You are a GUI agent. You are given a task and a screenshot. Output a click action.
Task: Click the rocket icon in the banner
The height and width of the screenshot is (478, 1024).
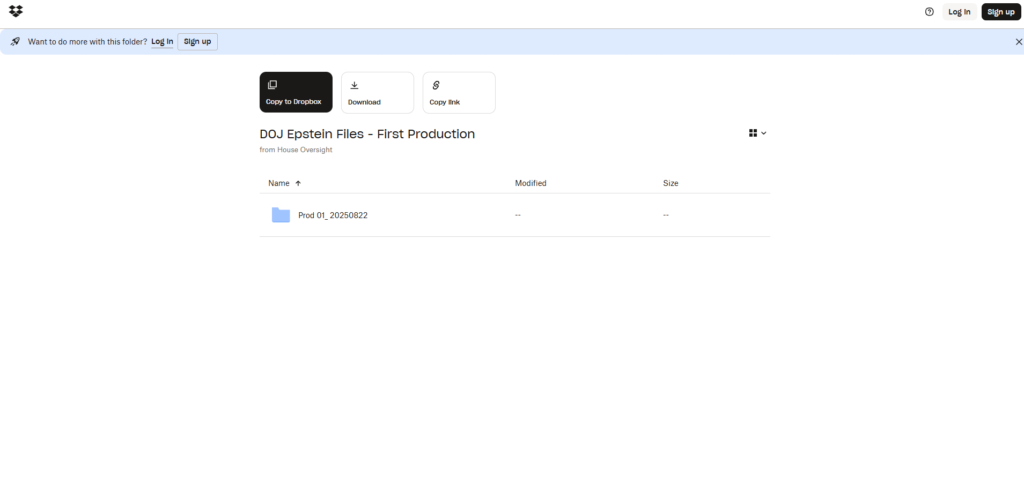(15, 42)
